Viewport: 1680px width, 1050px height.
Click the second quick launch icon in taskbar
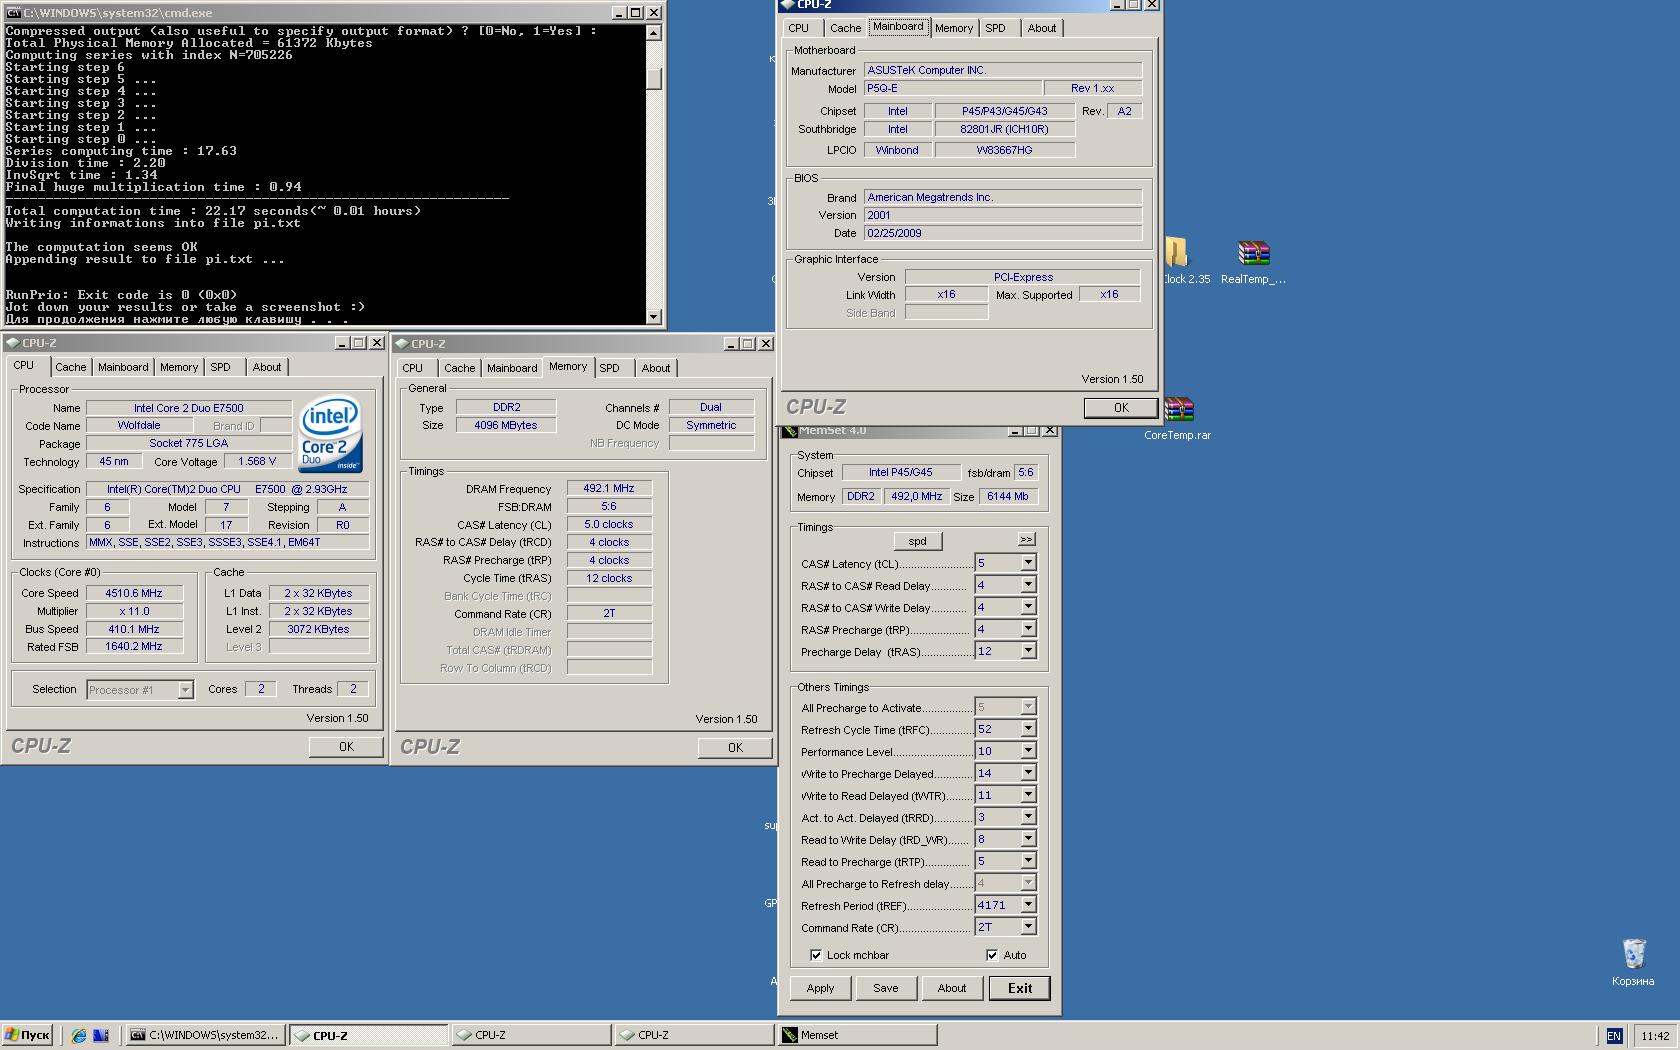tap(101, 1035)
